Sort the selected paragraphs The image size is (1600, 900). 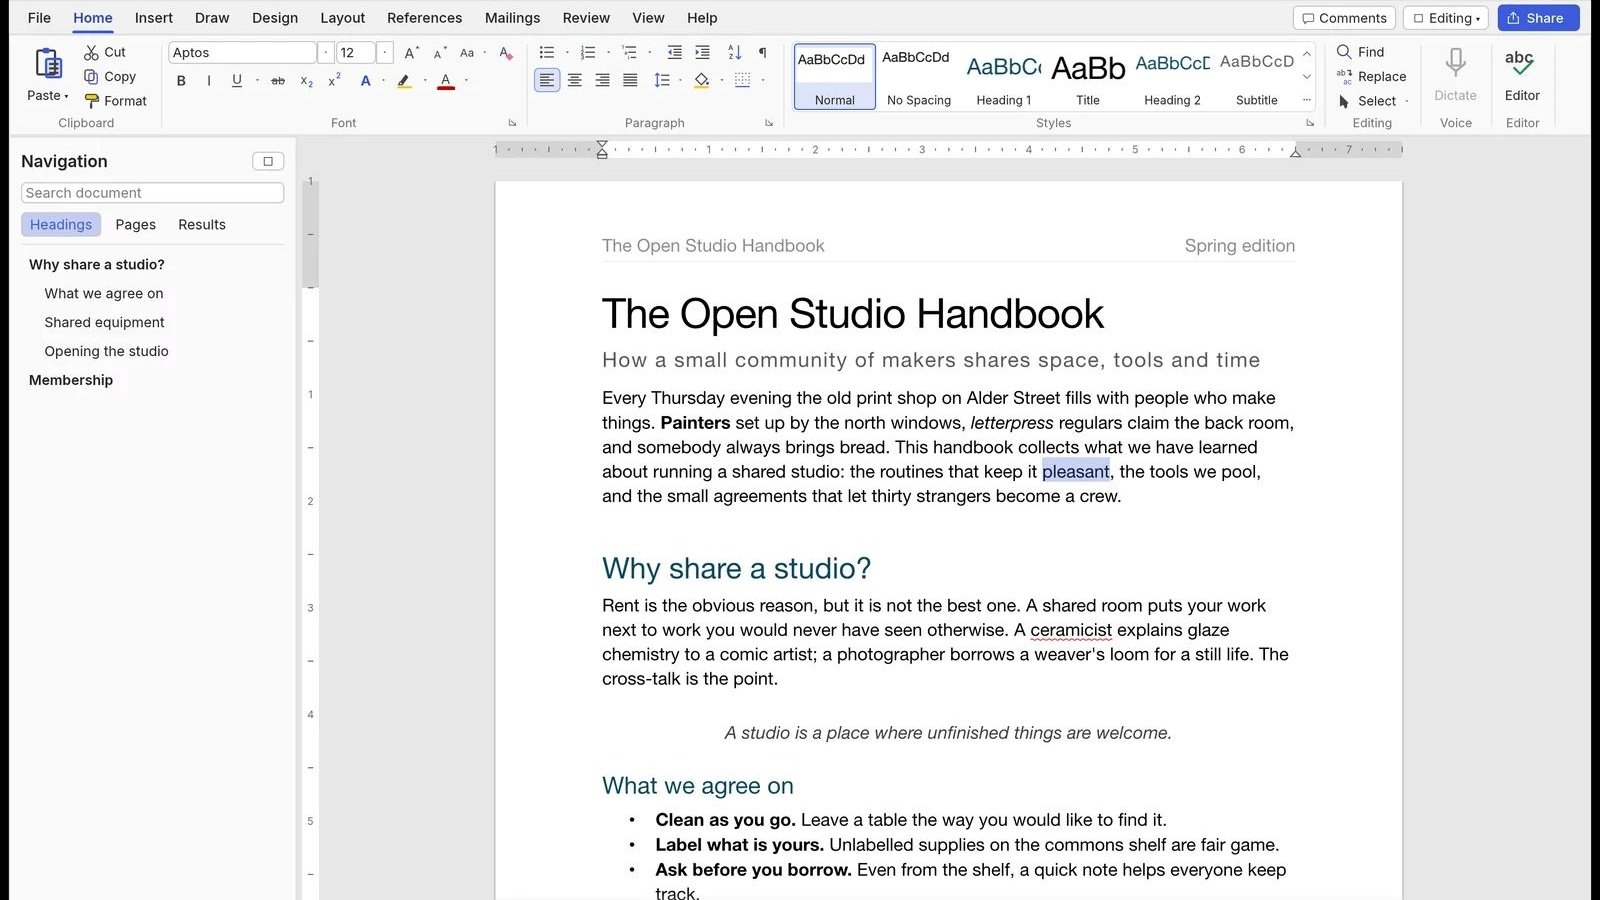click(x=735, y=53)
